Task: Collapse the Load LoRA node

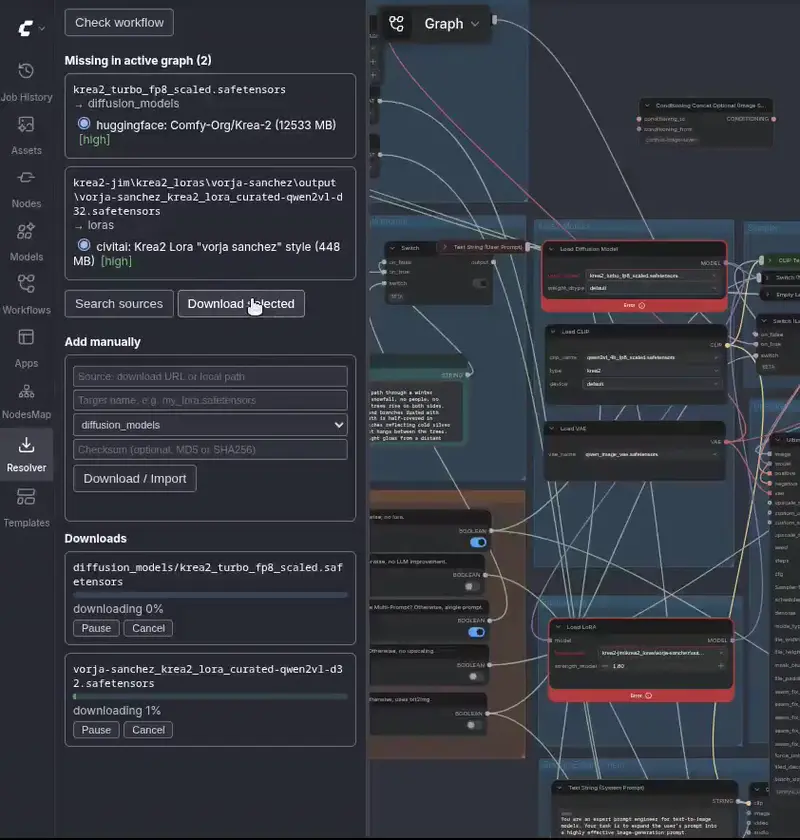Action: coord(558,627)
